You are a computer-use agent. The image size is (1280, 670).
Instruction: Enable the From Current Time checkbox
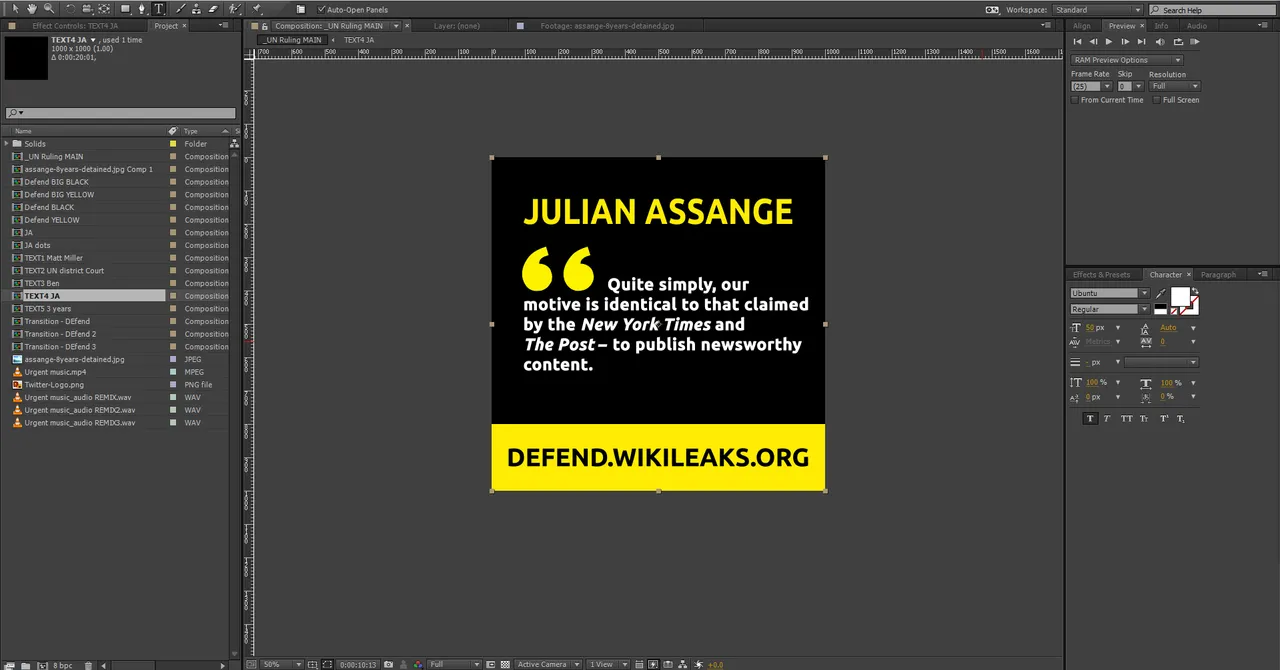tap(1075, 100)
